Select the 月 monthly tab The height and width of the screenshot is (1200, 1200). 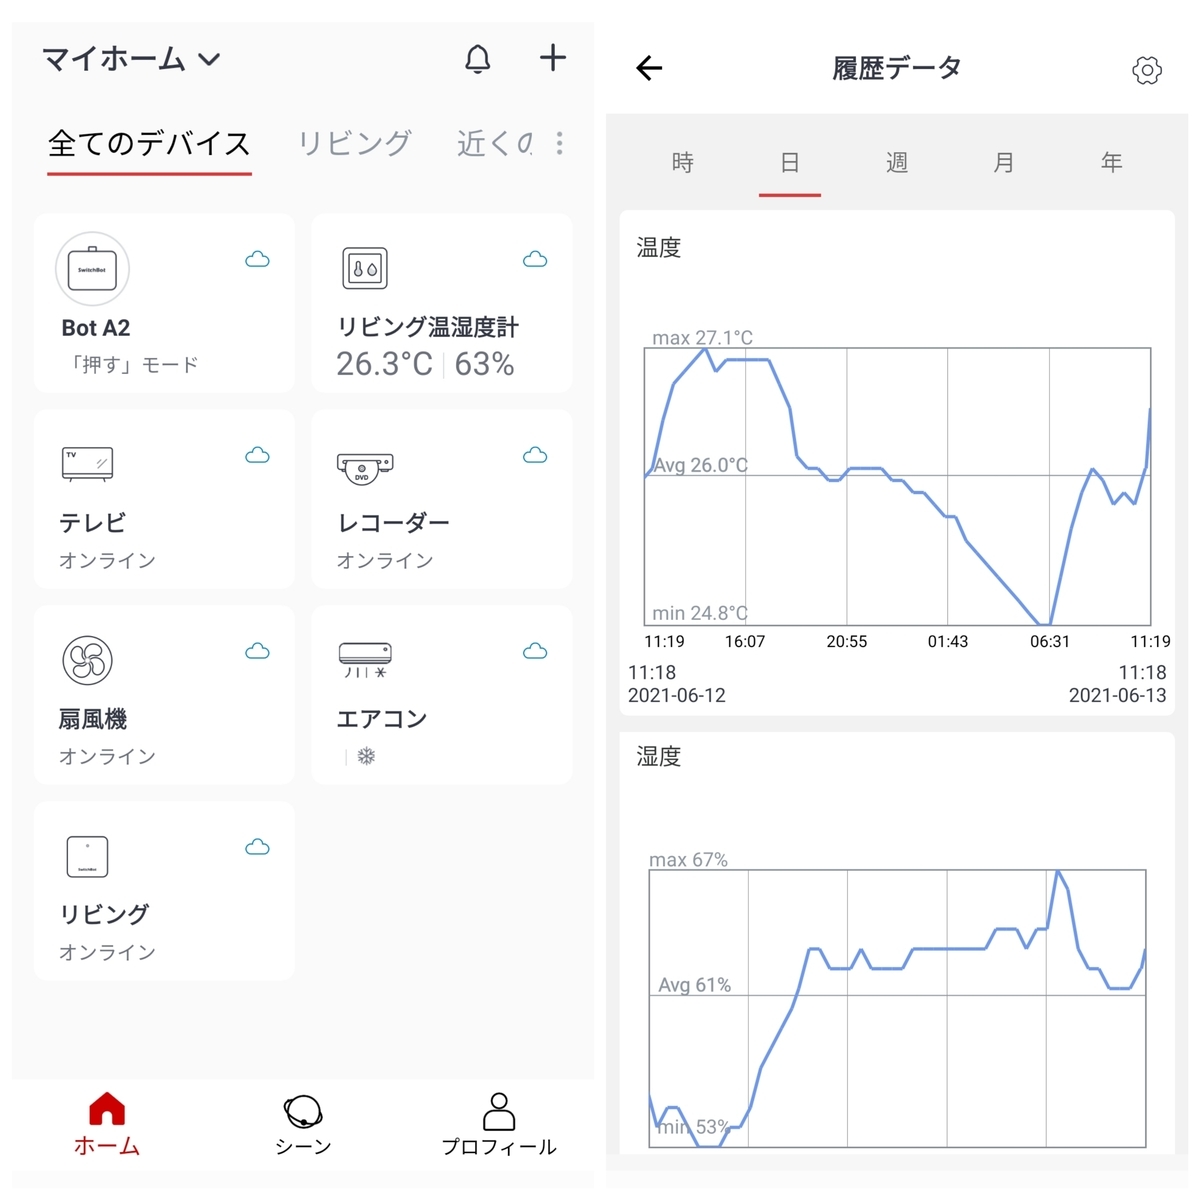1004,163
